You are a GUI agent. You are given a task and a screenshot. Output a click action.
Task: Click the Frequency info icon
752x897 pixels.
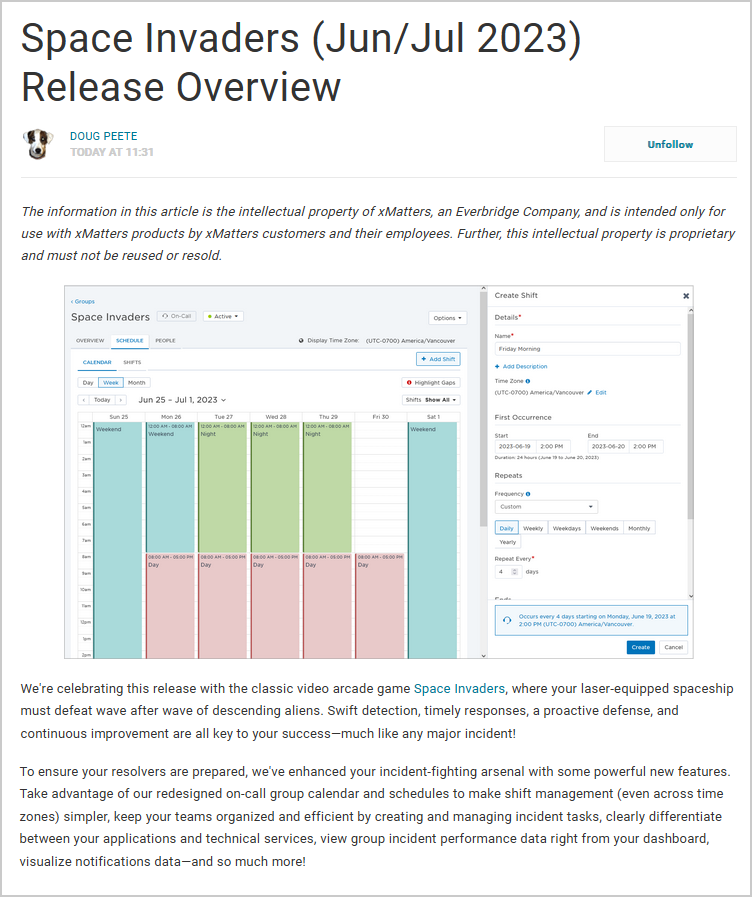pyautogui.click(x=528, y=494)
